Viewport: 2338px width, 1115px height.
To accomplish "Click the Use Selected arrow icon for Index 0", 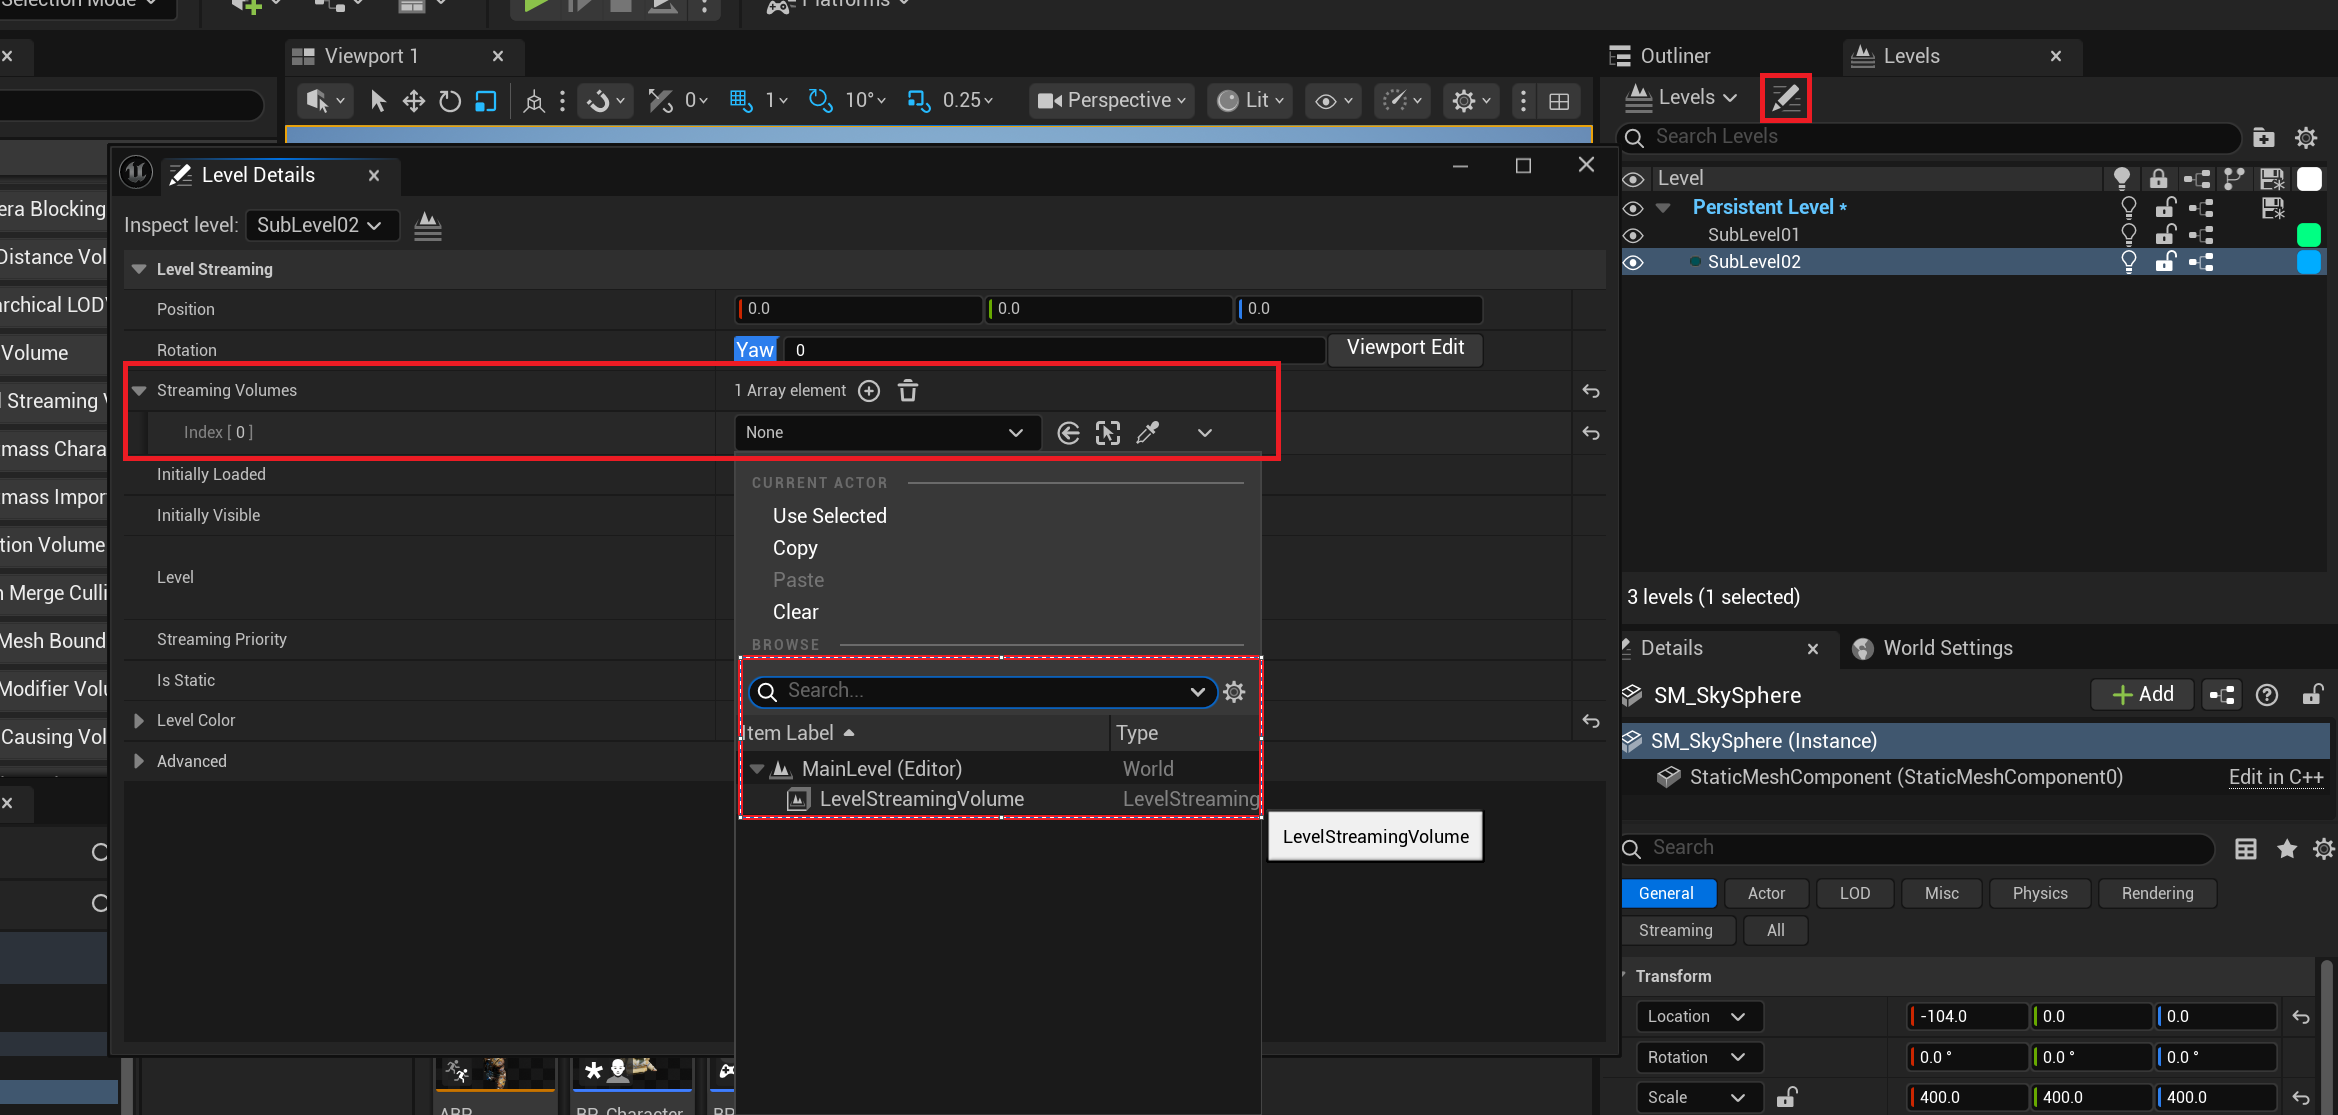I will coord(1068,432).
